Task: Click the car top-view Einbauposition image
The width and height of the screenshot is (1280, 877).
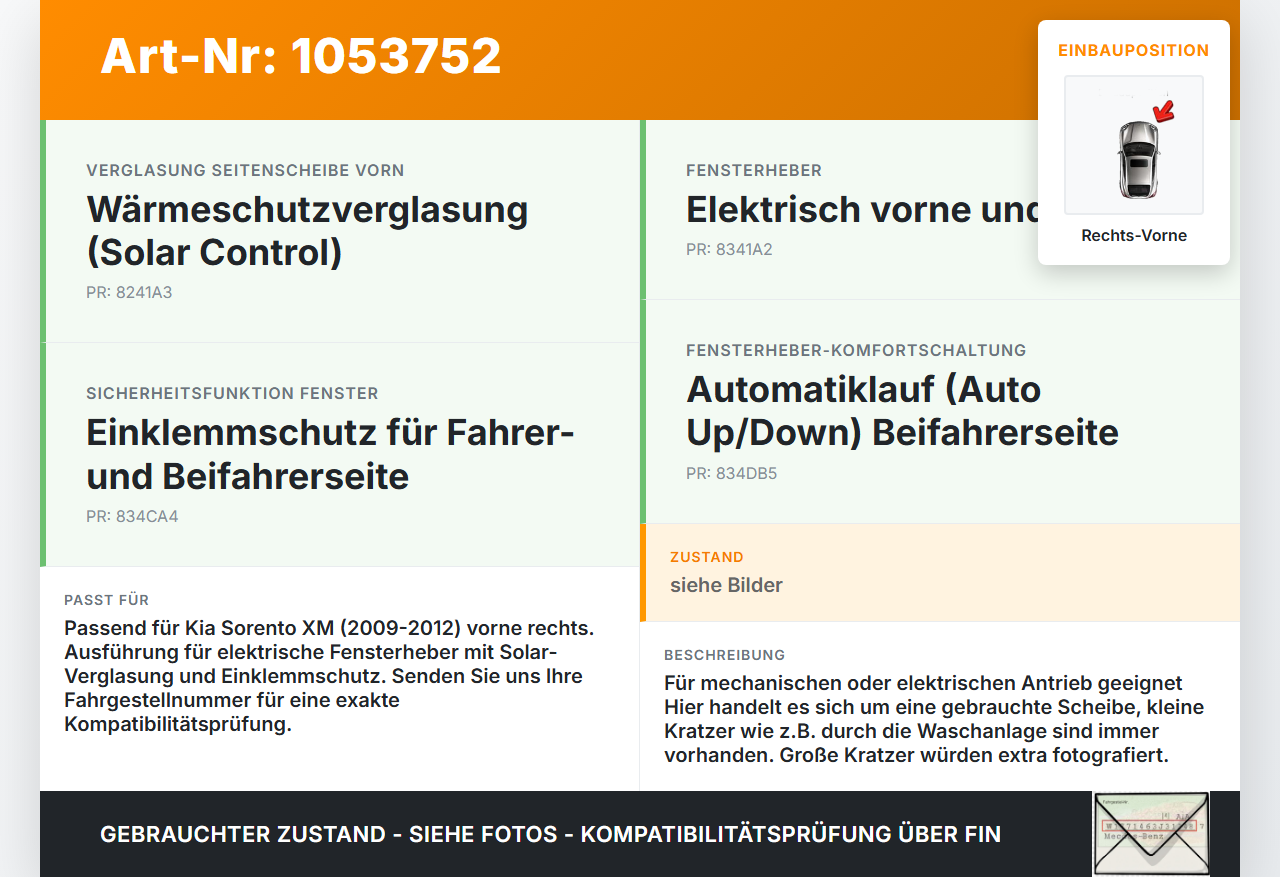Action: [x=1134, y=145]
